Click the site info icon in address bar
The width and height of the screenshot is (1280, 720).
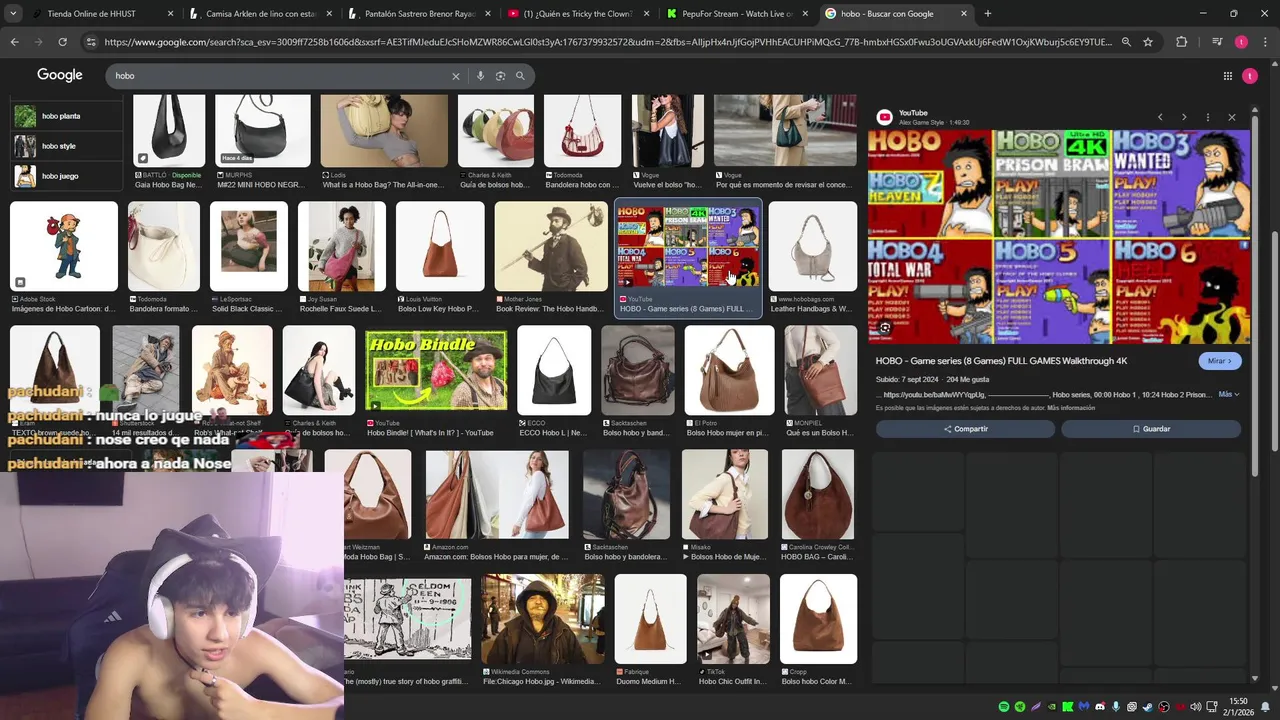coord(91,42)
